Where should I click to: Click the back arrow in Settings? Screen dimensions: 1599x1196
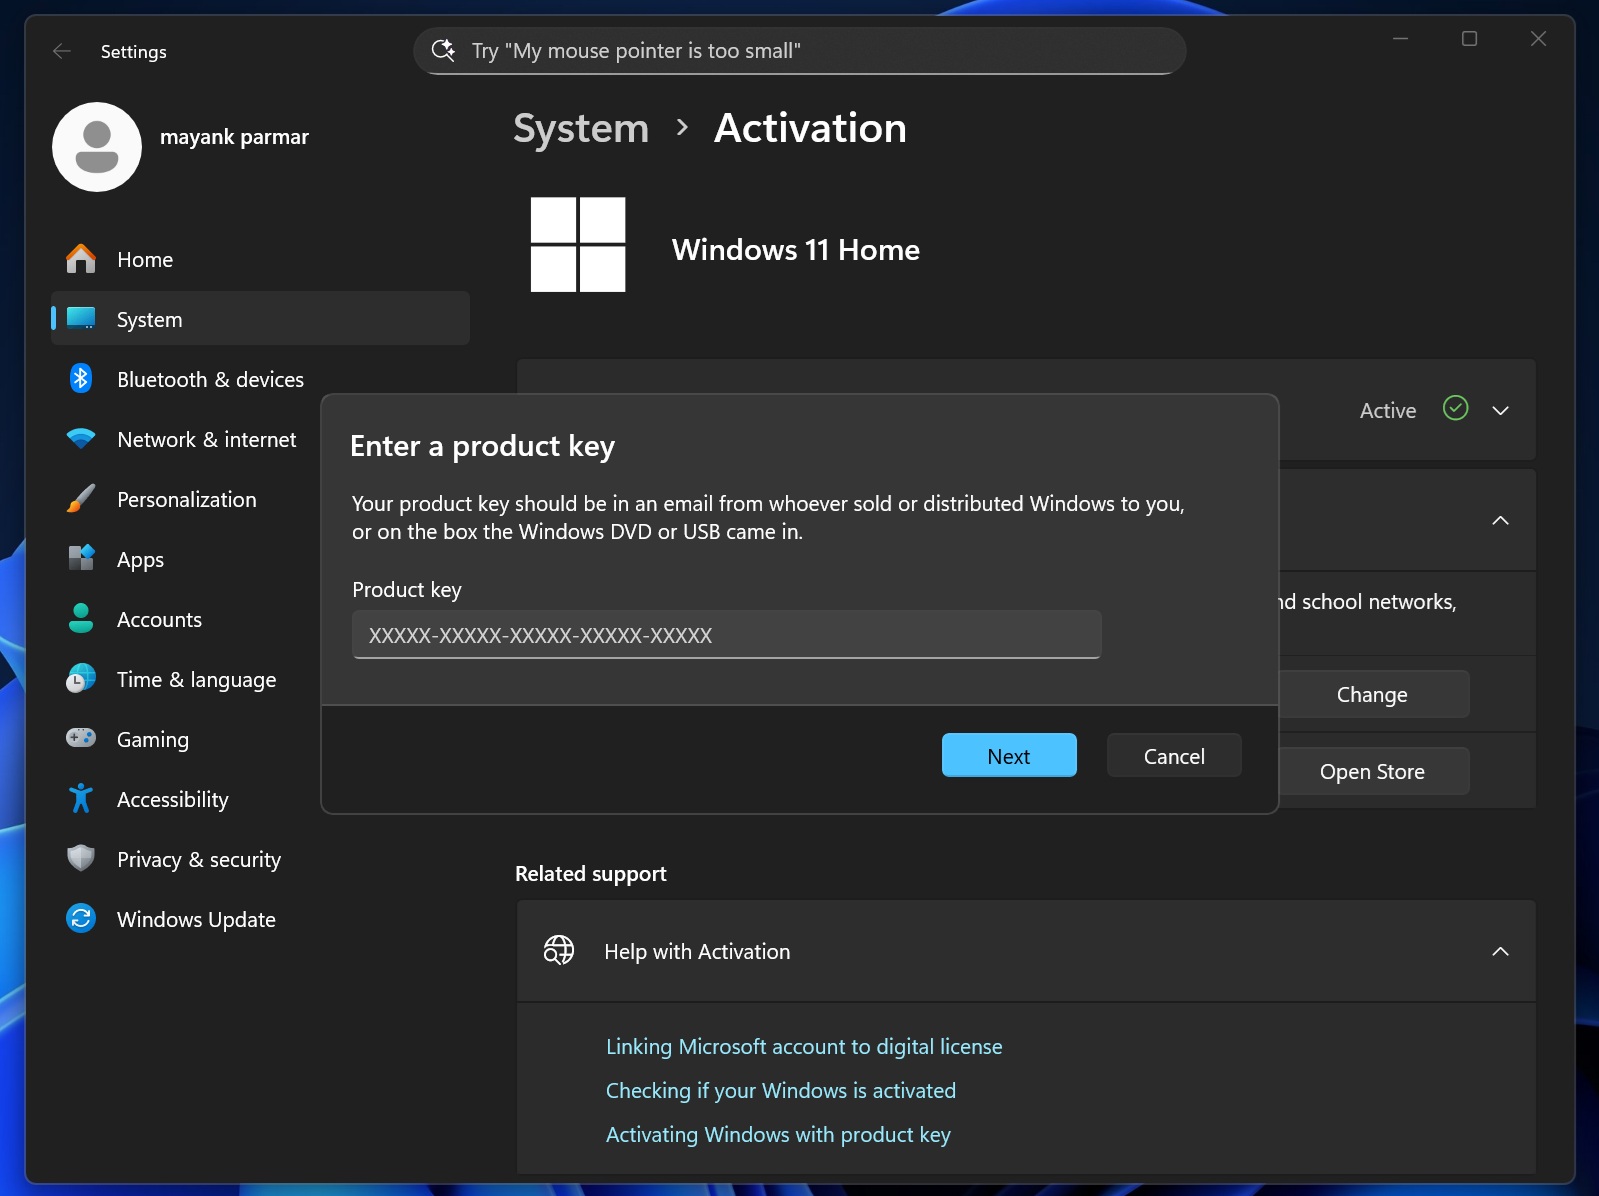62,51
